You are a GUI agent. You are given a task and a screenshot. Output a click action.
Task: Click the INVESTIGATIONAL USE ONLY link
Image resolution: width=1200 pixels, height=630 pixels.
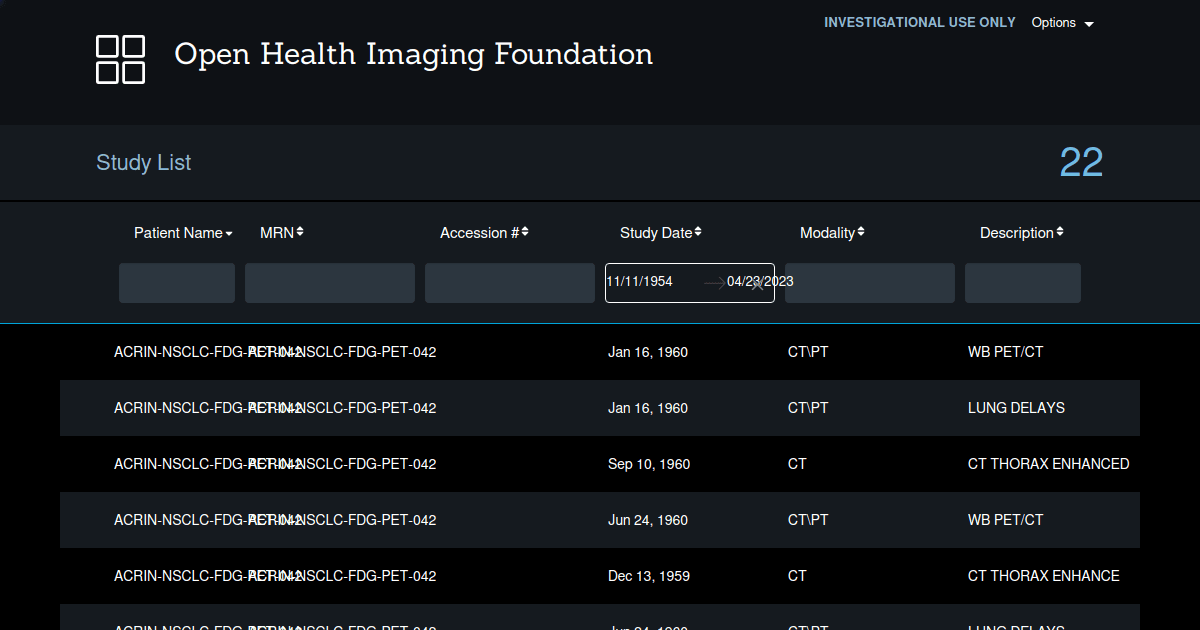pyautogui.click(x=919, y=21)
